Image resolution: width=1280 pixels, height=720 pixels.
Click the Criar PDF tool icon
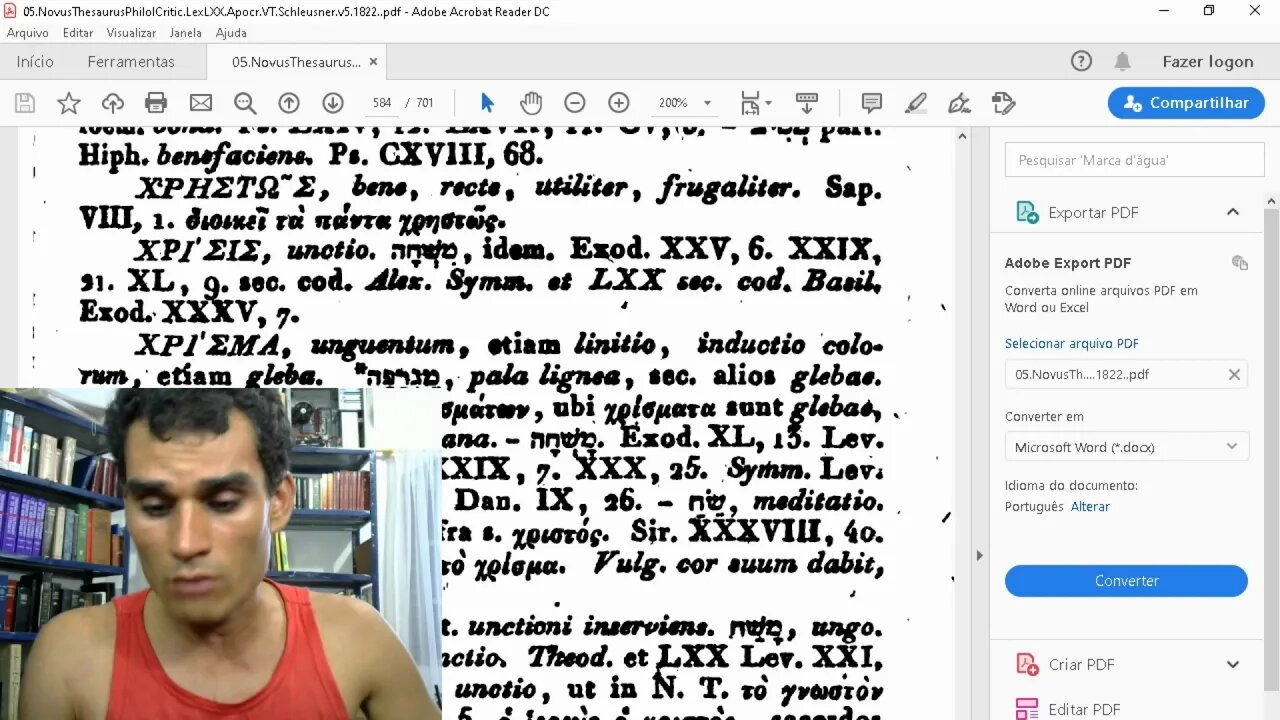(1027, 664)
